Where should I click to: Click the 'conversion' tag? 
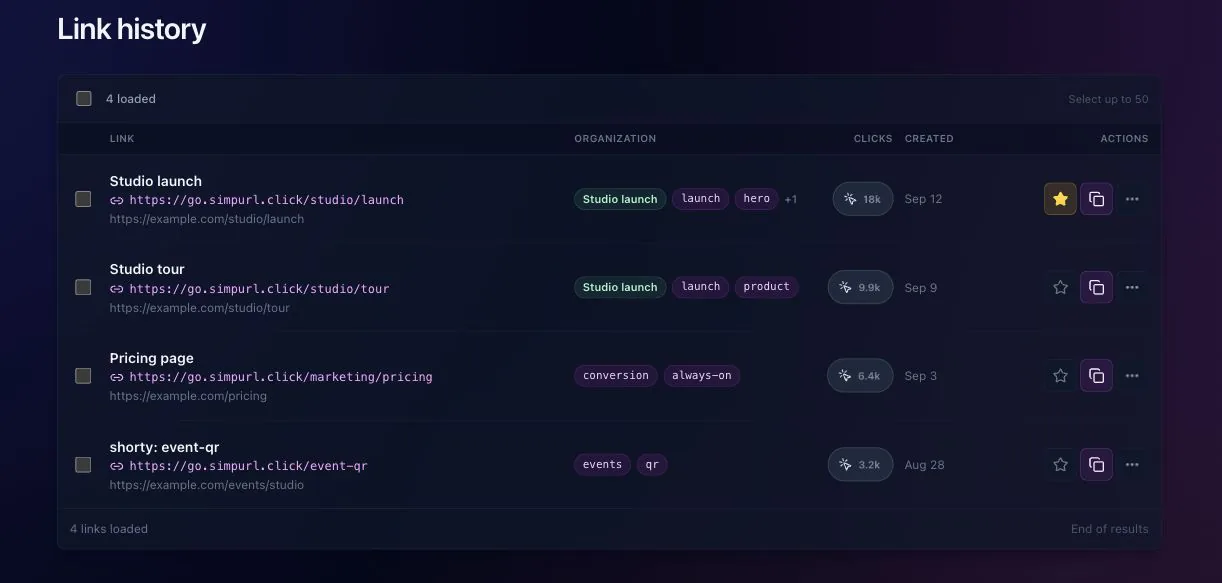click(x=616, y=376)
